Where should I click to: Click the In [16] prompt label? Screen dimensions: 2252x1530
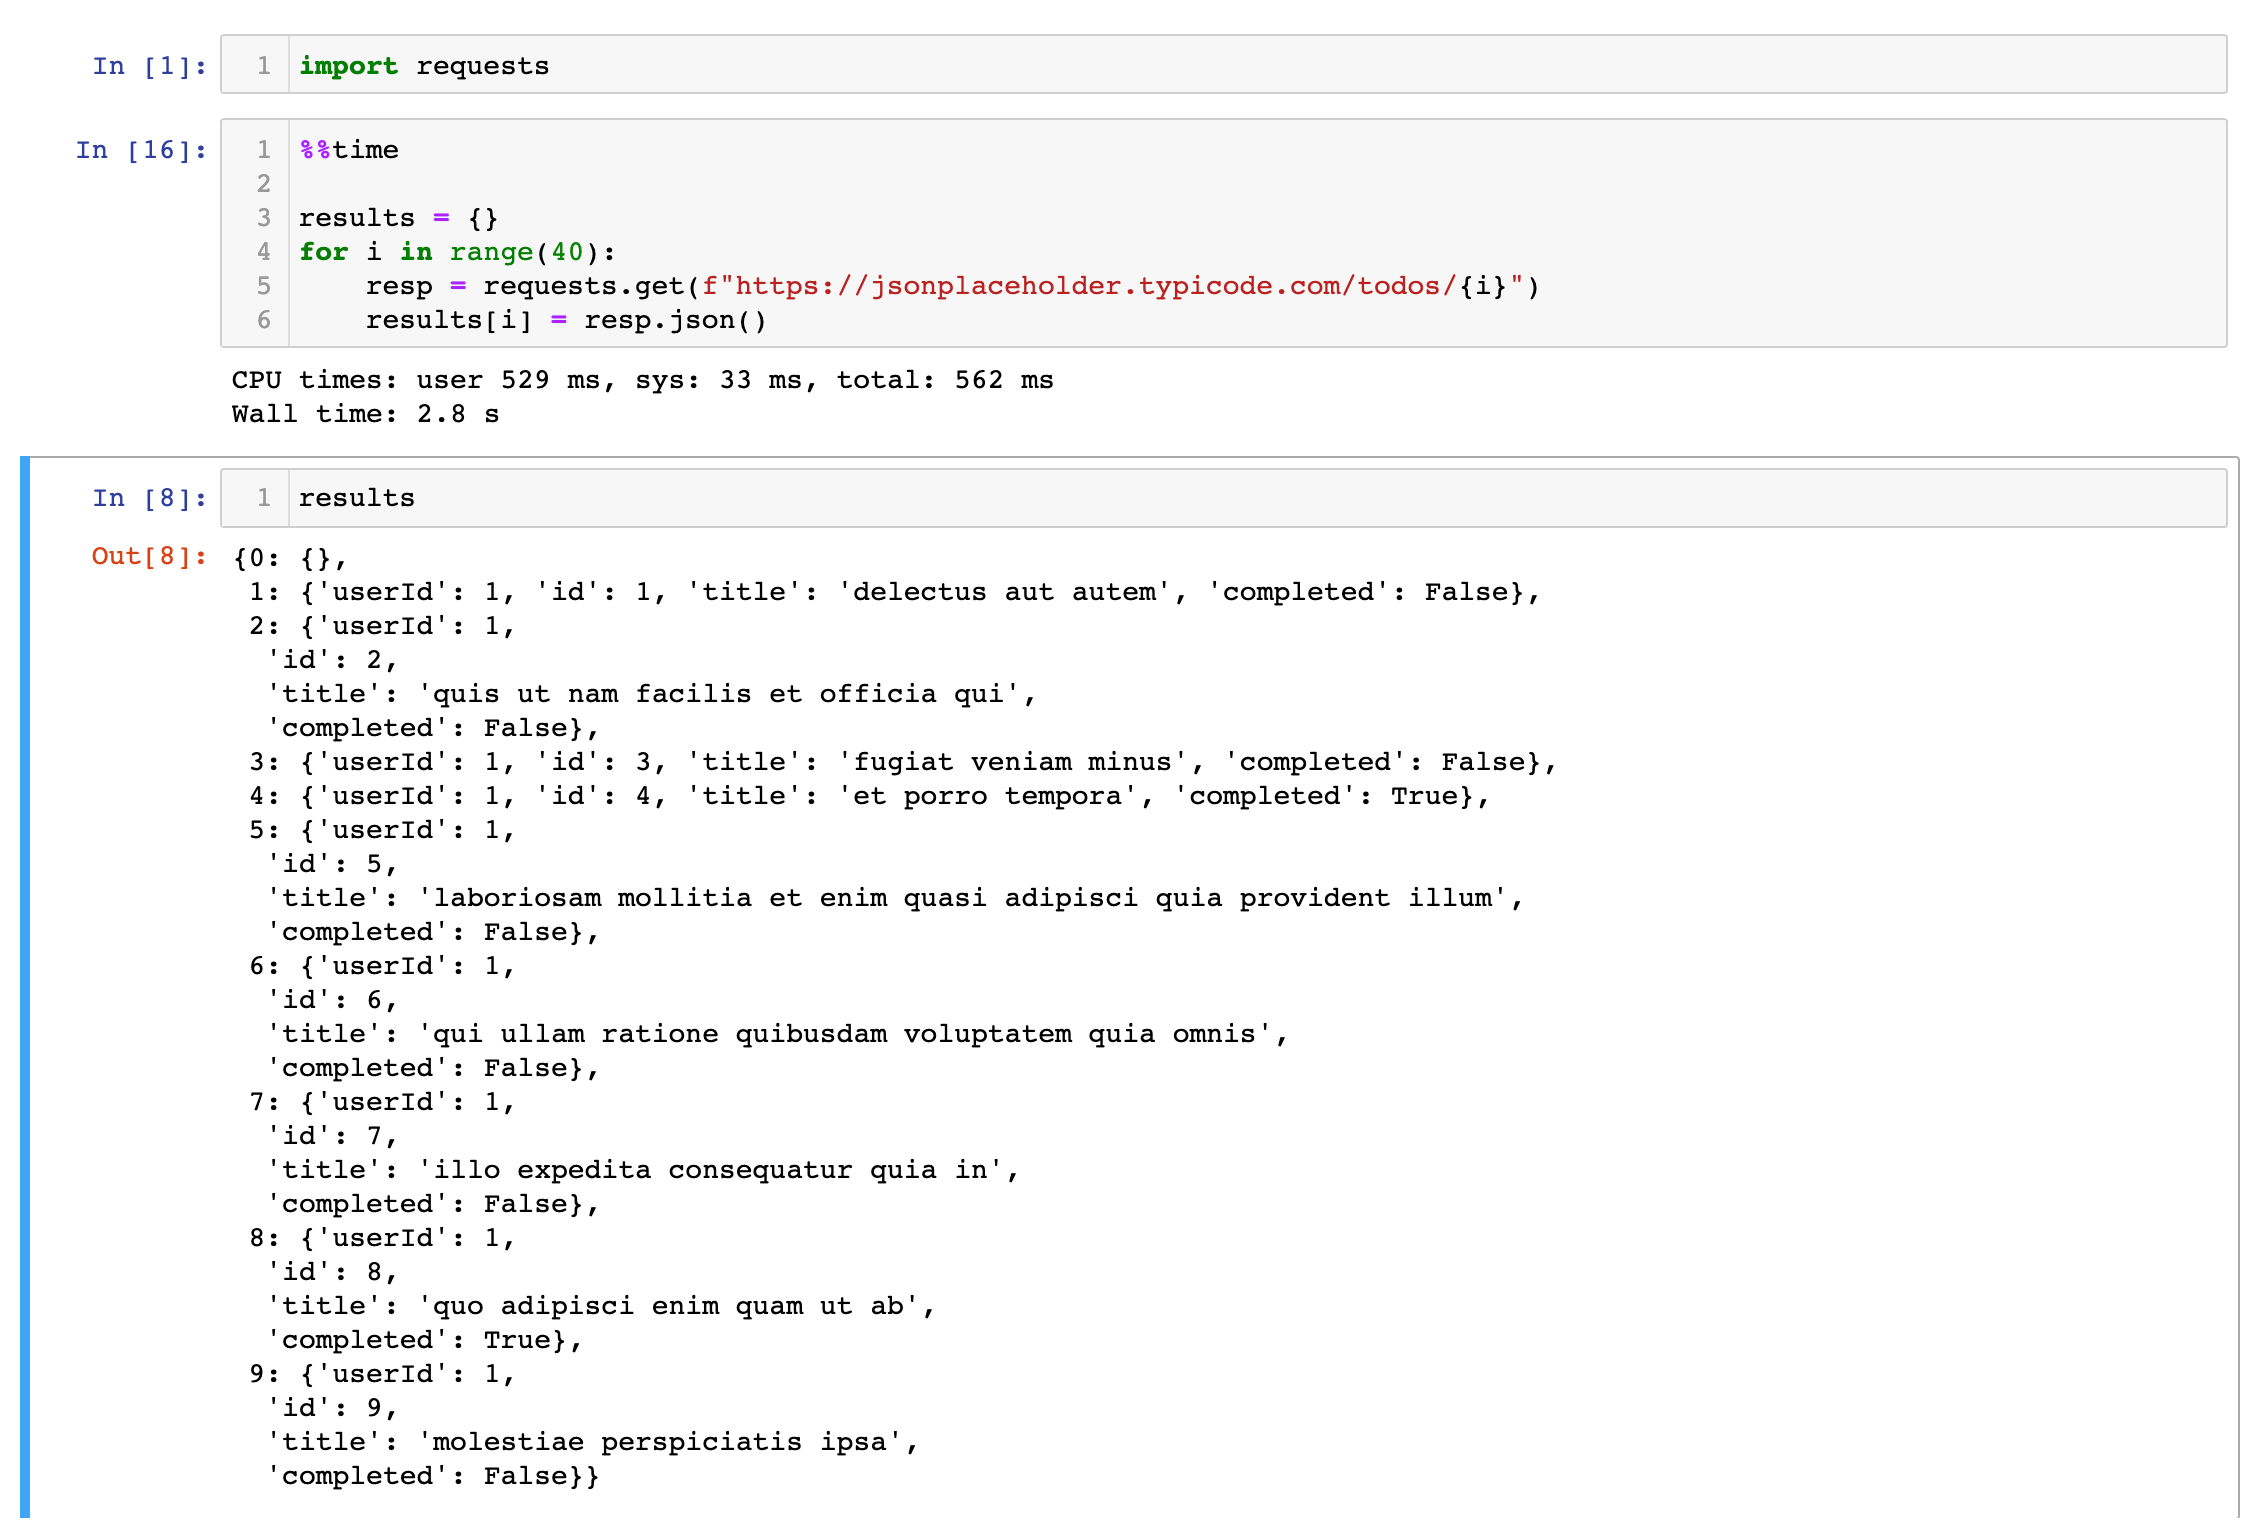tap(141, 150)
